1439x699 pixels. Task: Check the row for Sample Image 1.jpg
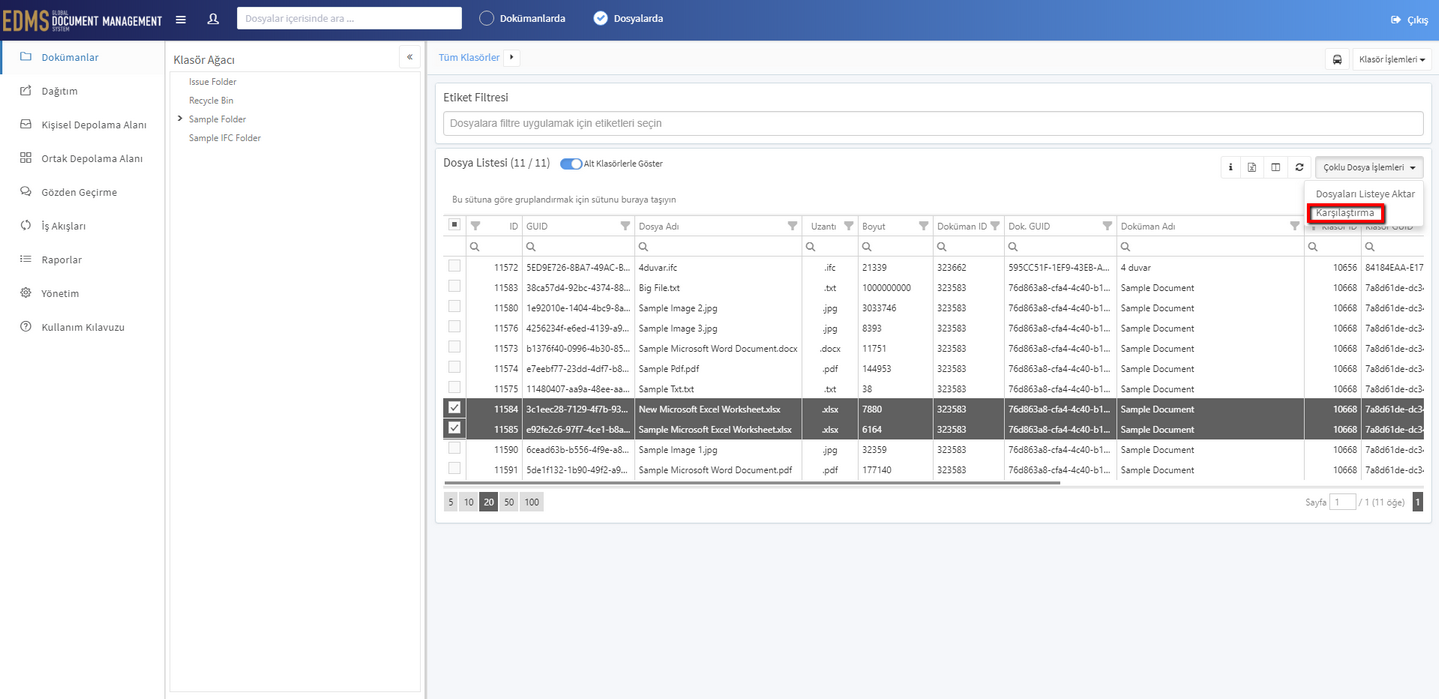(x=455, y=448)
